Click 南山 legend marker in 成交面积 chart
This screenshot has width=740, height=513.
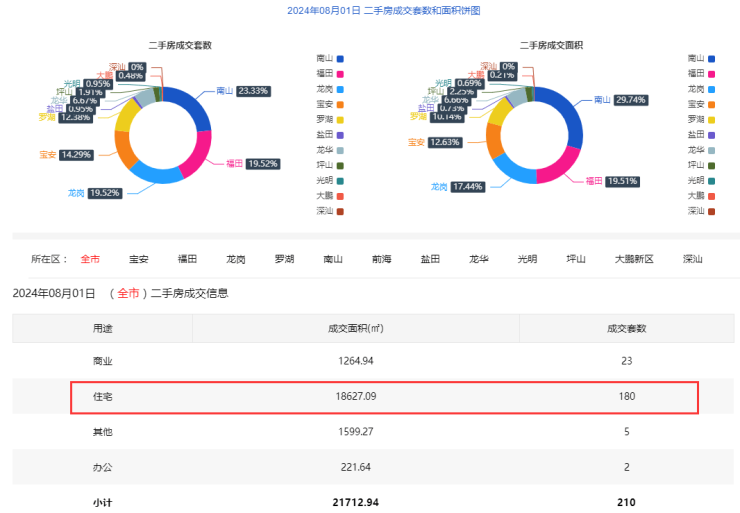pos(712,58)
